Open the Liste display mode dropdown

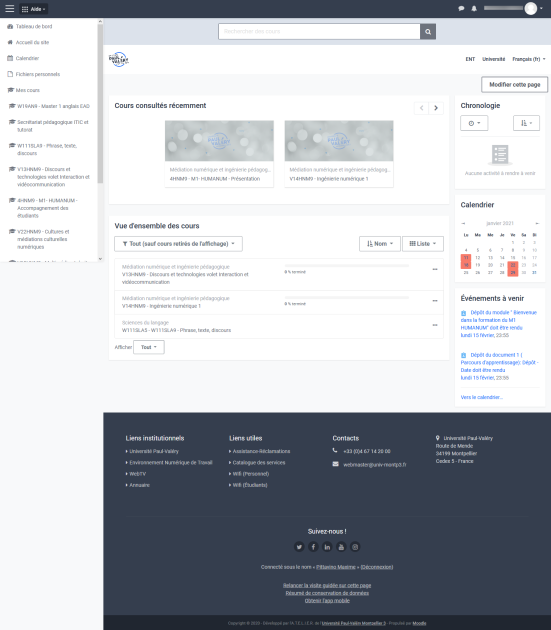pyautogui.click(x=423, y=244)
